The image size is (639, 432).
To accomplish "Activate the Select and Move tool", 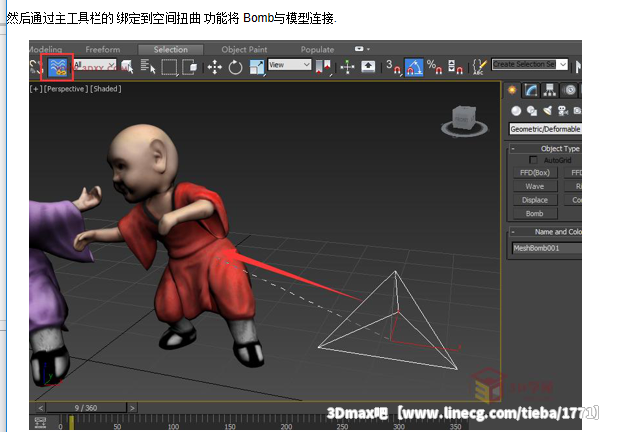I will coord(214,67).
